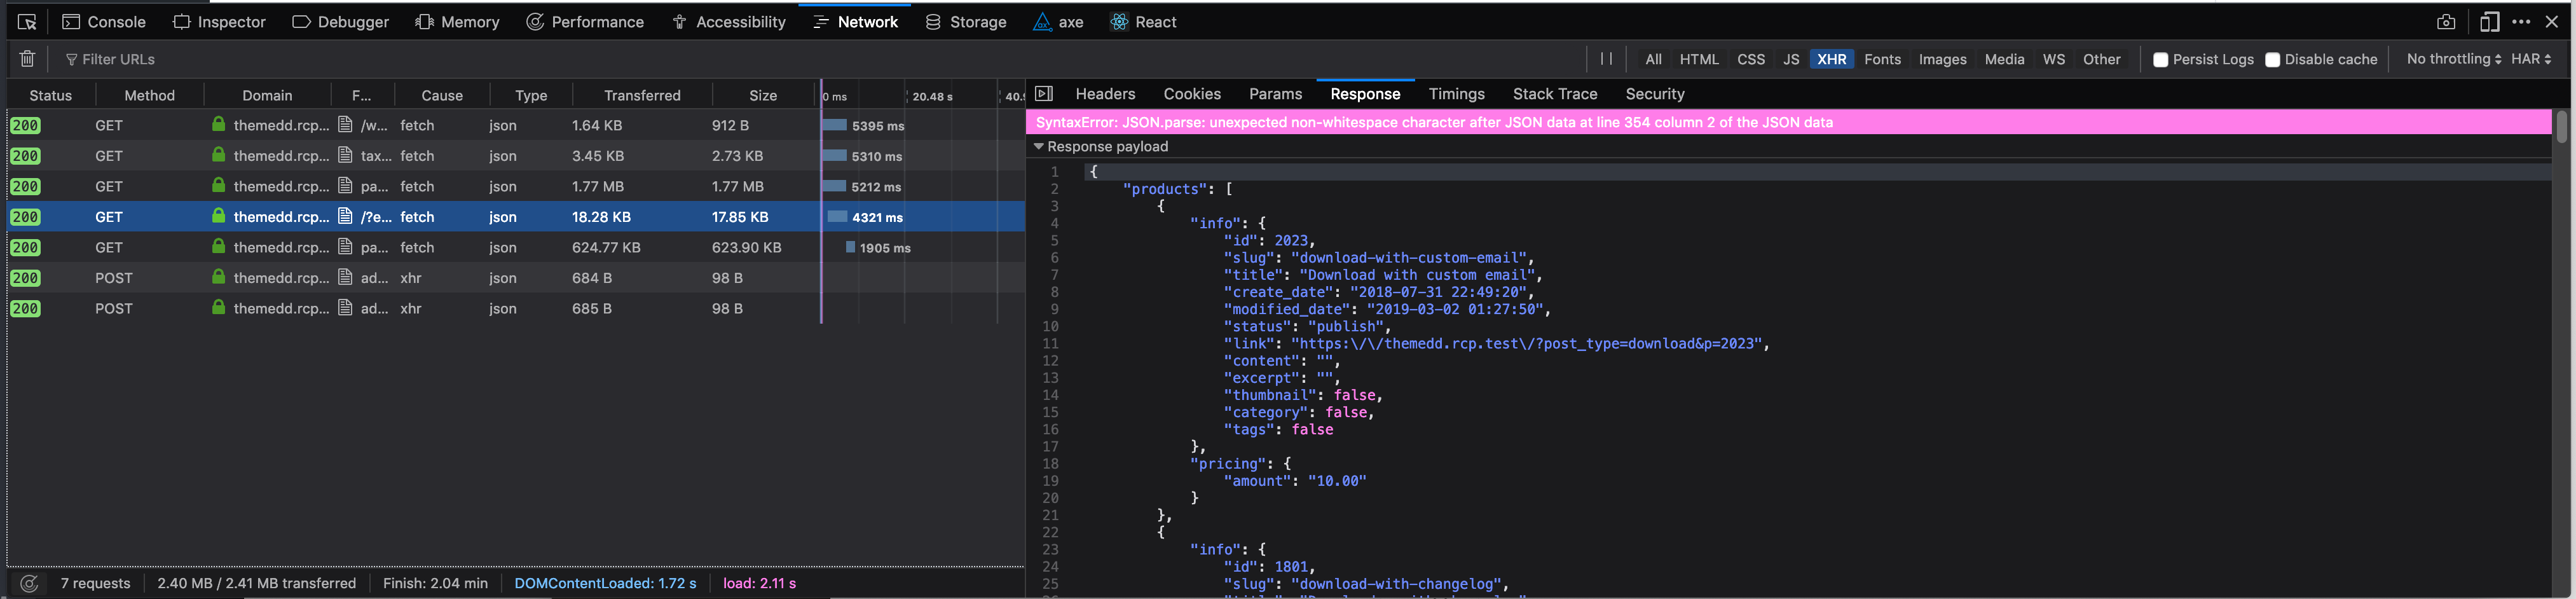This screenshot has width=2576, height=599.
Task: Open the Stack Trace tab
Action: pos(1555,93)
